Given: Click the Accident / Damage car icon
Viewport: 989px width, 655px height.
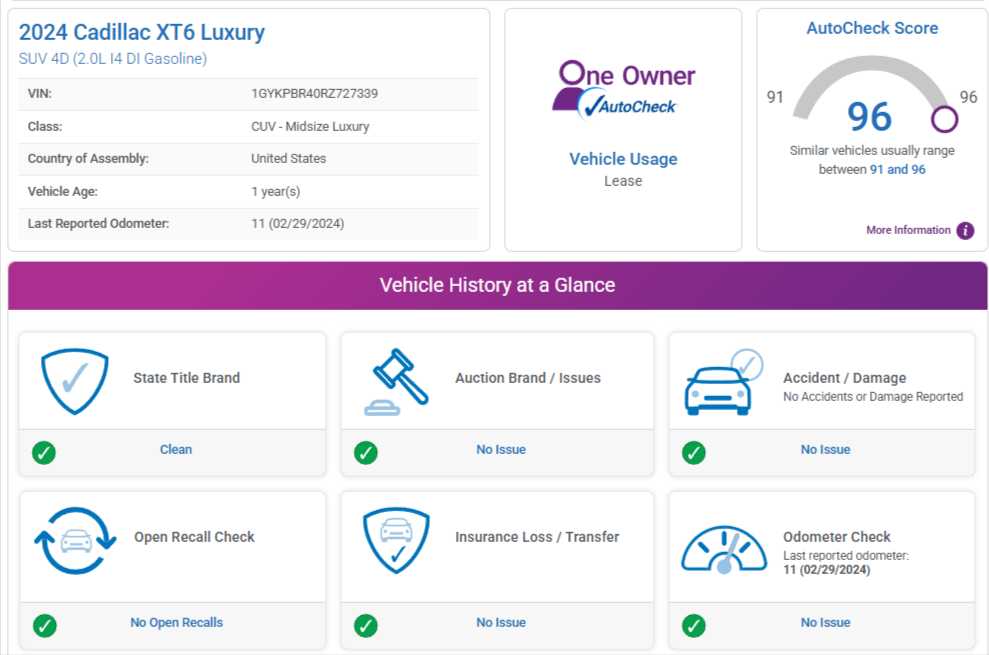Looking at the screenshot, I should [722, 383].
